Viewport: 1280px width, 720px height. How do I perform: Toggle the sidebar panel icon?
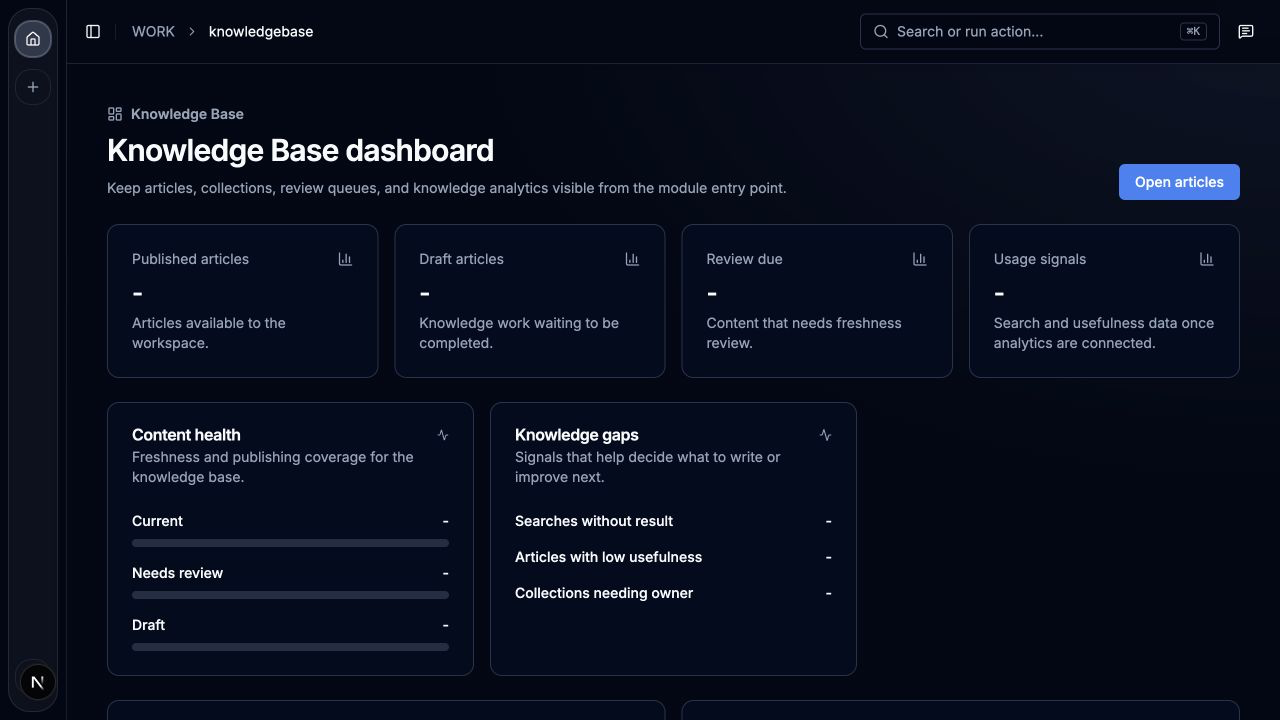(x=93, y=32)
